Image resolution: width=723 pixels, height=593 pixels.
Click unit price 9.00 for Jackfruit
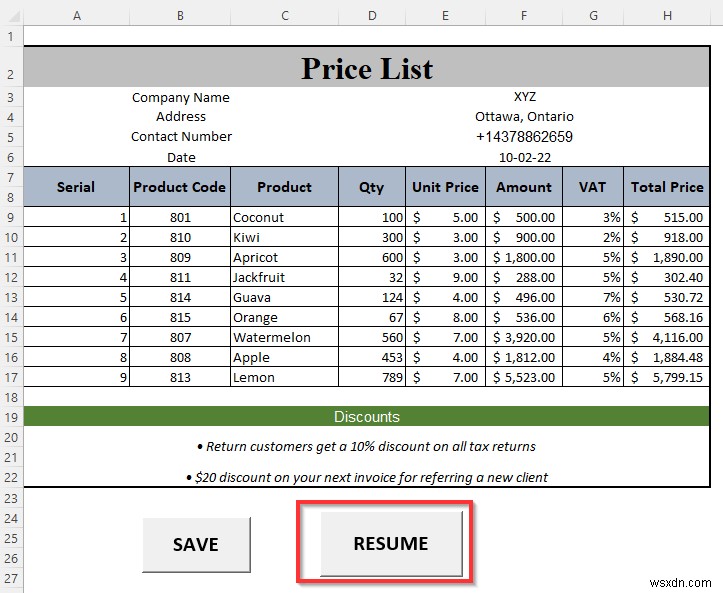pos(445,277)
